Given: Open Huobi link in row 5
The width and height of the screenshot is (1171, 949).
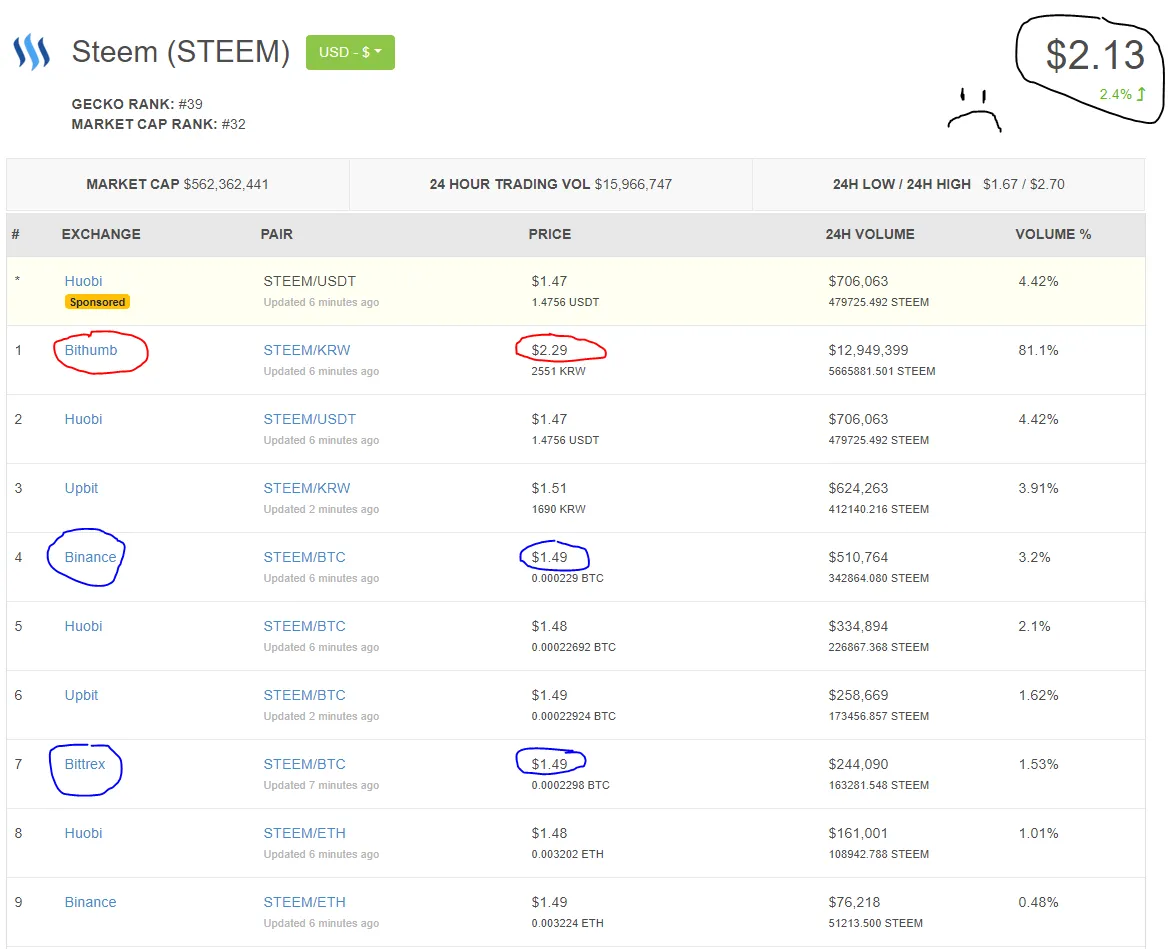Looking at the screenshot, I should click(83, 626).
